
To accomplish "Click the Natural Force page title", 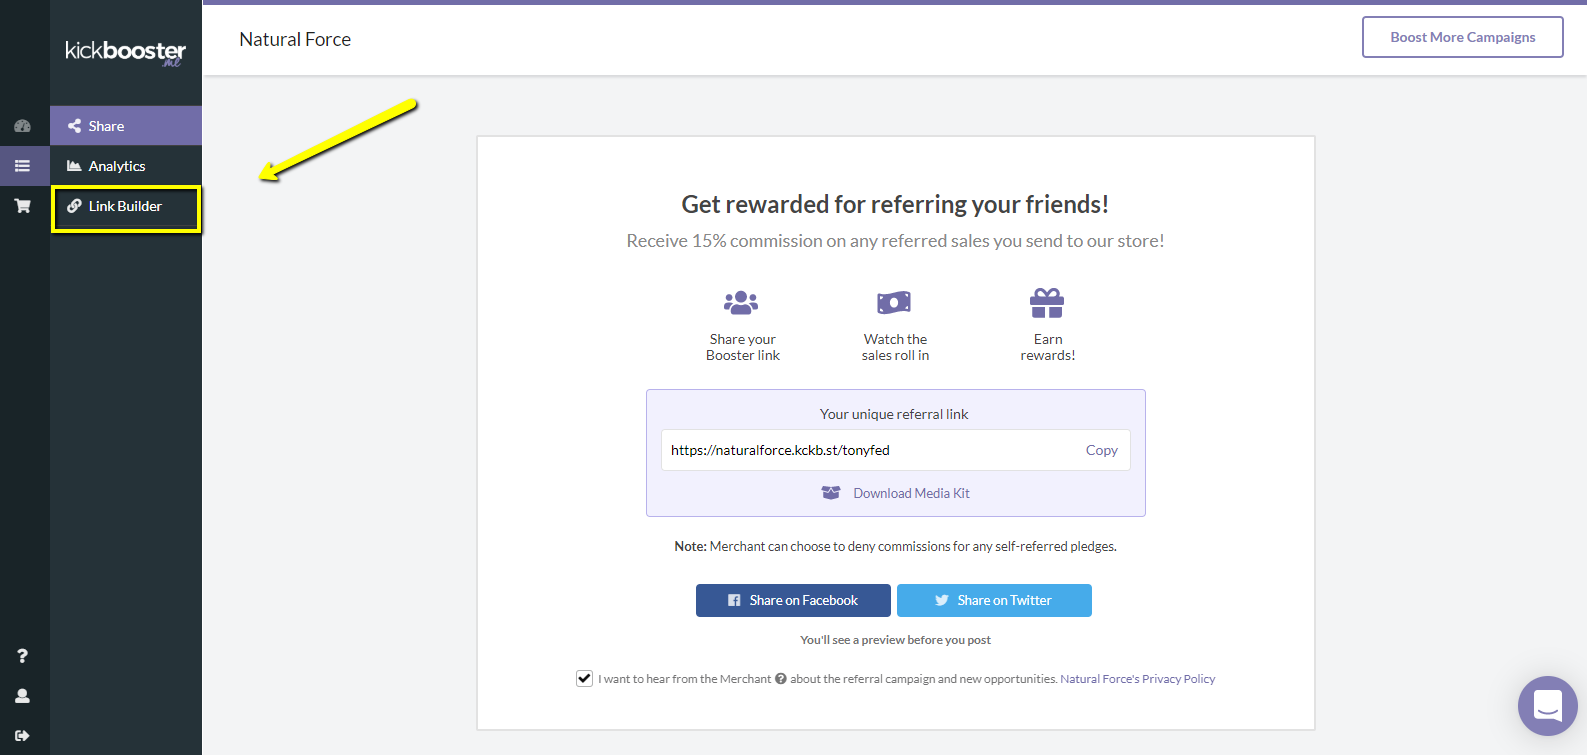I will click(295, 39).
